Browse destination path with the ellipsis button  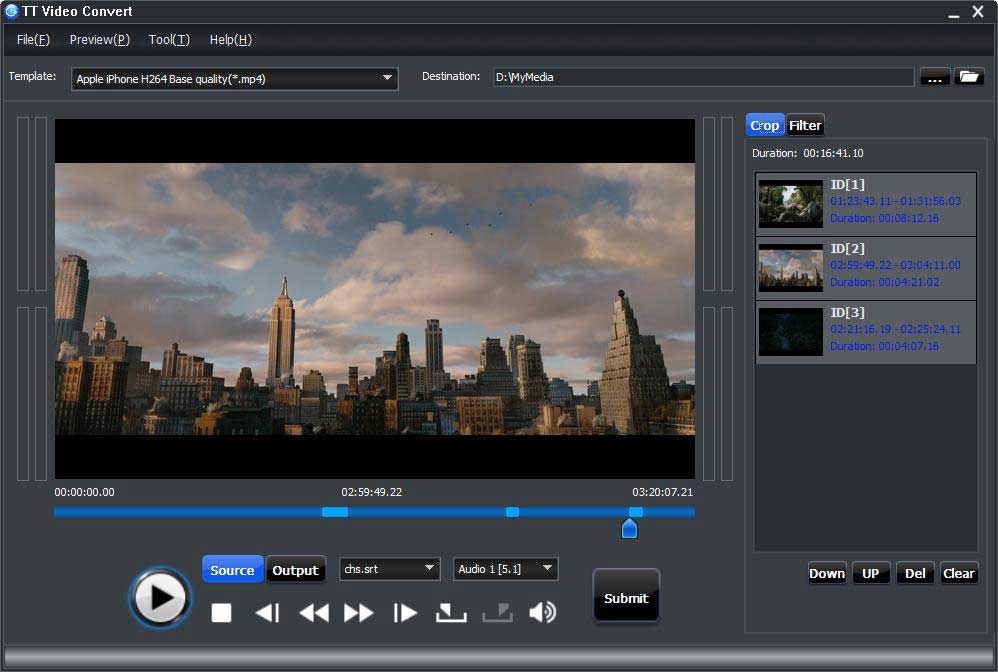934,77
